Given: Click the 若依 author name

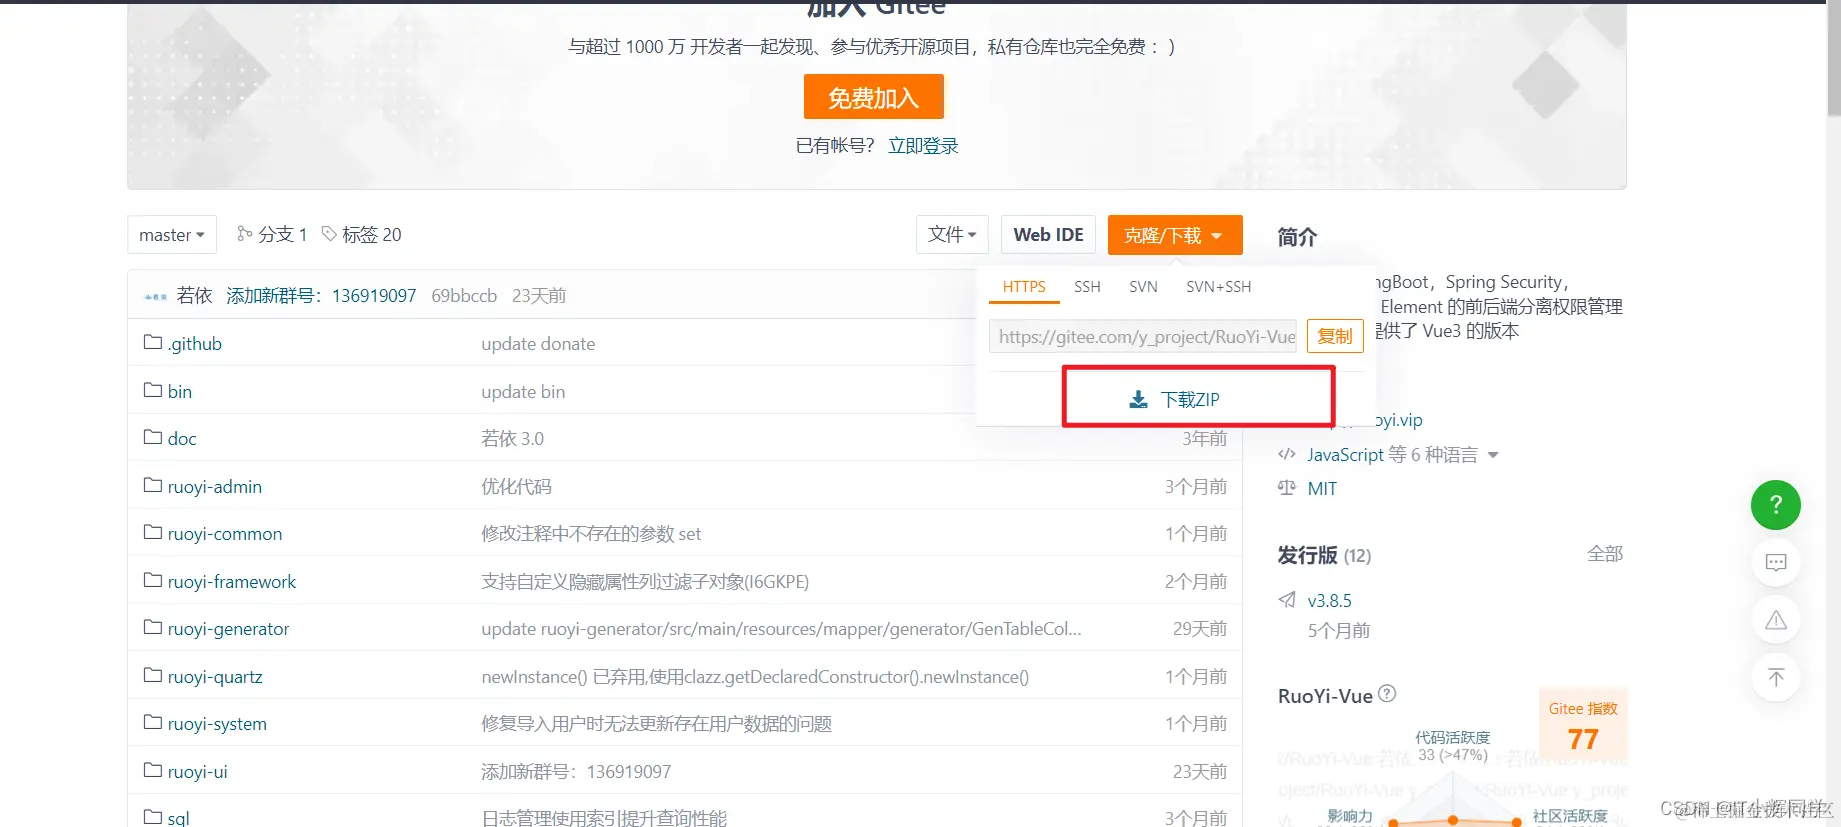Looking at the screenshot, I should (194, 296).
